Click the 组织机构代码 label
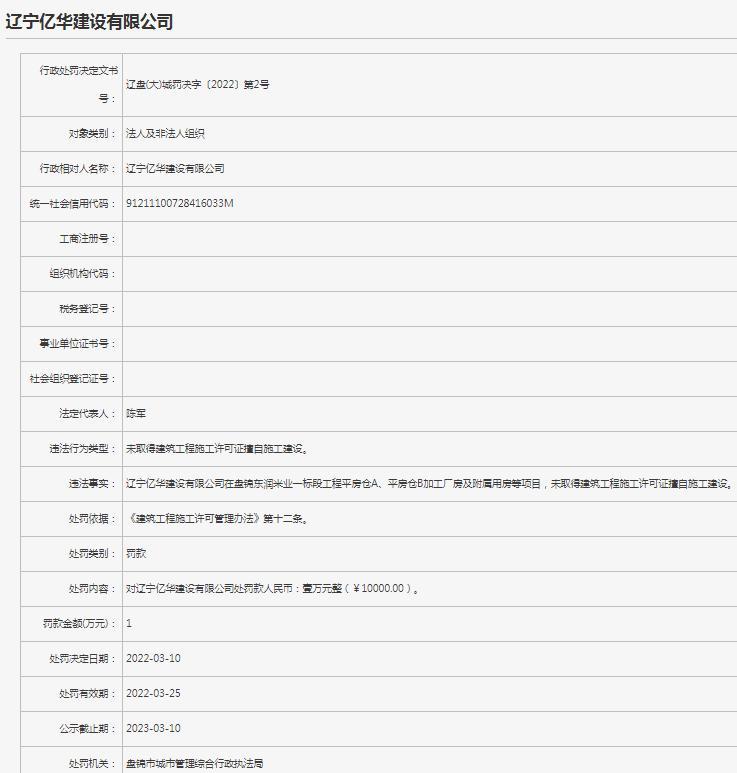Image resolution: width=737 pixels, height=773 pixels. (x=83, y=274)
